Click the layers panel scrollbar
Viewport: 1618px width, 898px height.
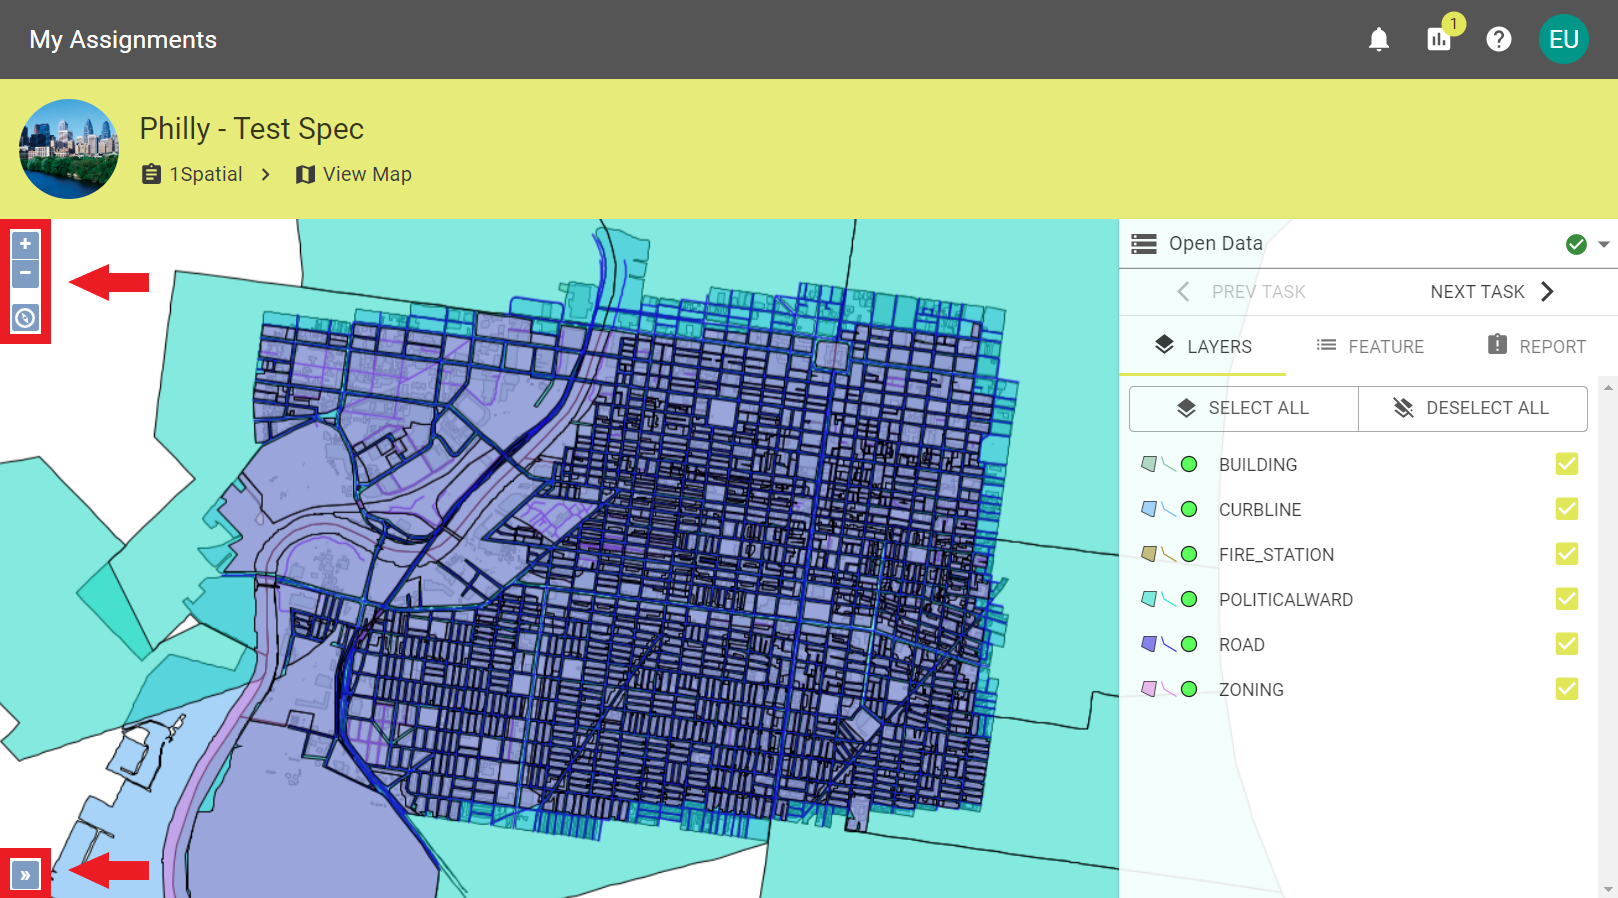coord(1608,638)
